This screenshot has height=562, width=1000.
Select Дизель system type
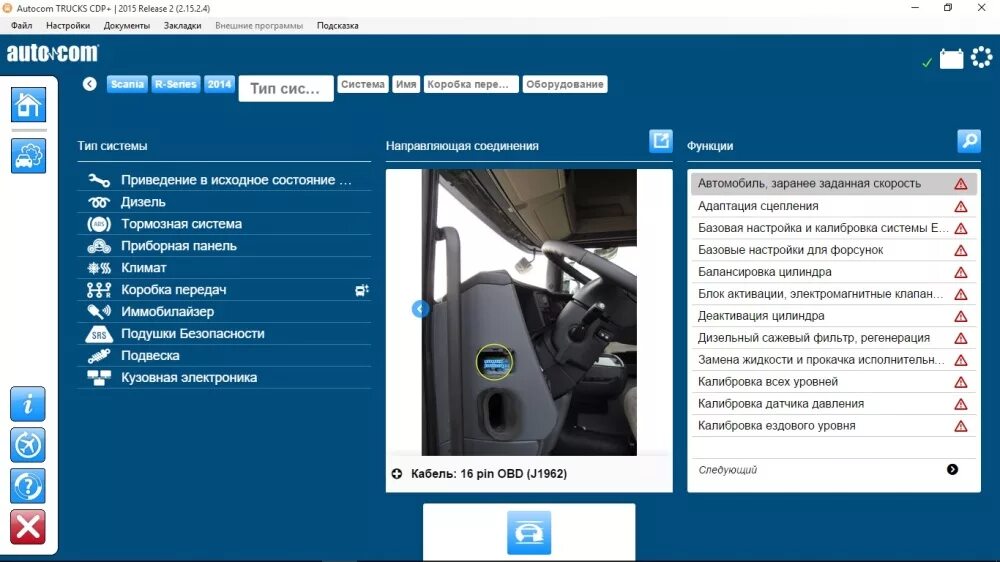224,202
